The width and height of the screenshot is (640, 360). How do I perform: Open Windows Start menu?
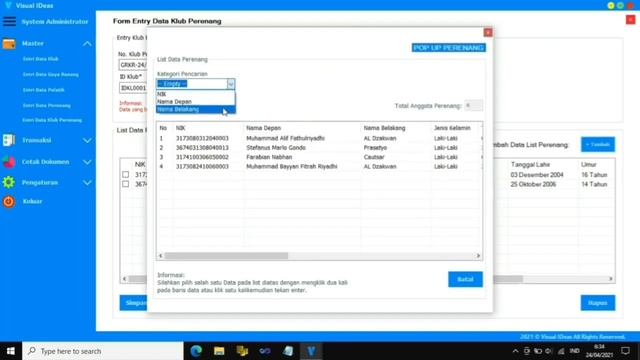(x=11, y=351)
